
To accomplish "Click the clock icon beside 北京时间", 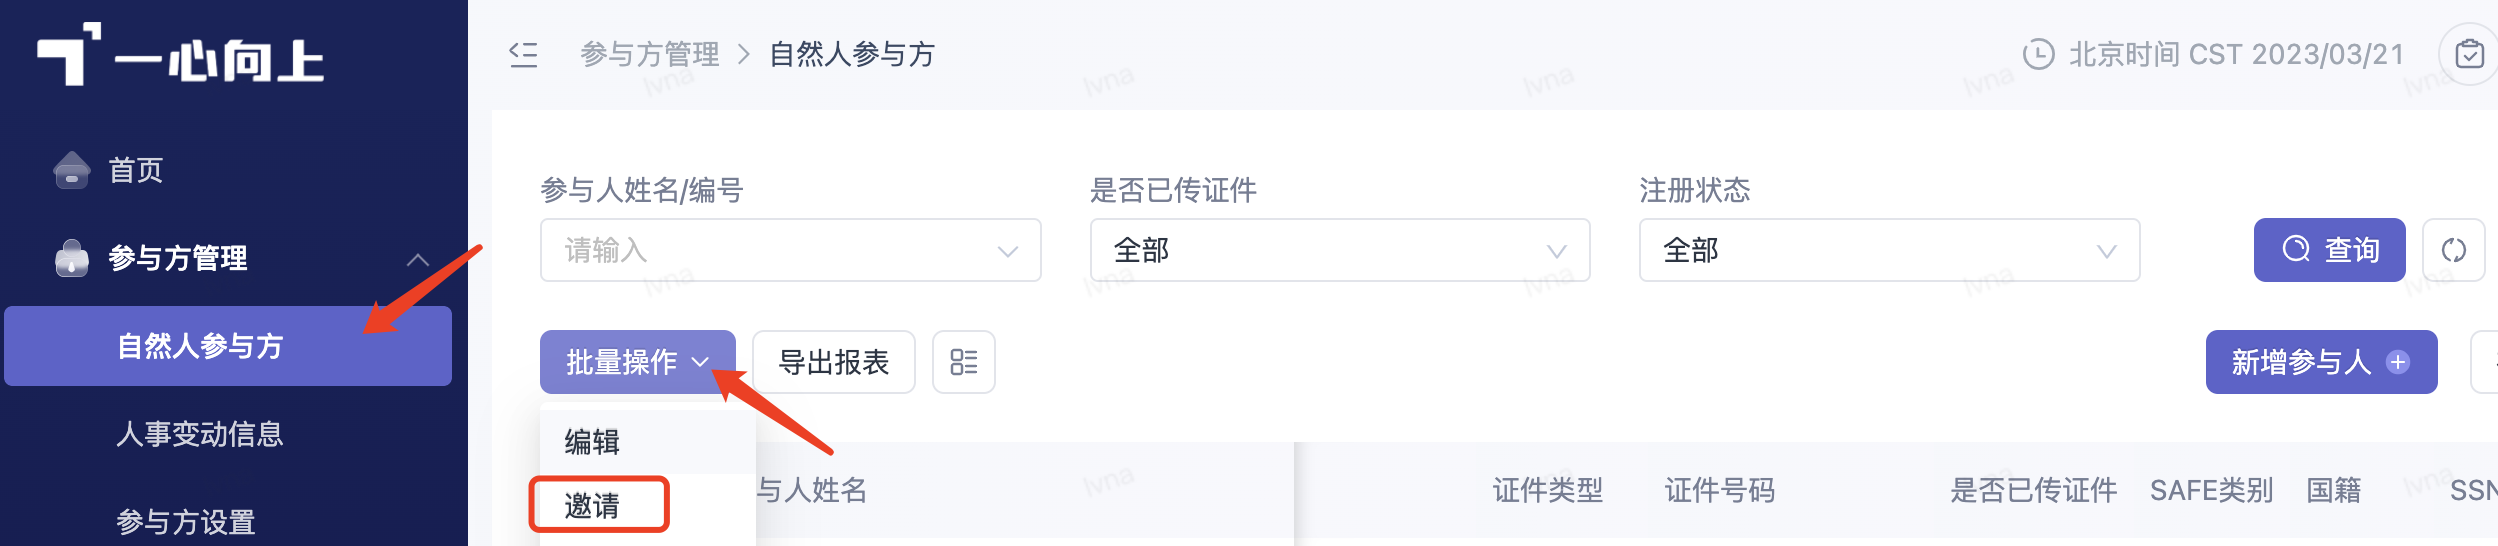I will [2038, 54].
